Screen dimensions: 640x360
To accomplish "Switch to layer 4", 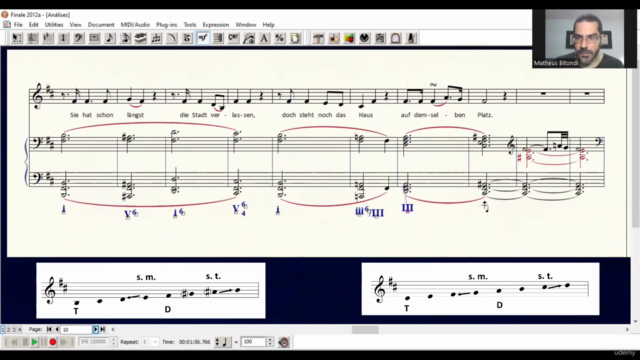I will pyautogui.click(x=19, y=329).
